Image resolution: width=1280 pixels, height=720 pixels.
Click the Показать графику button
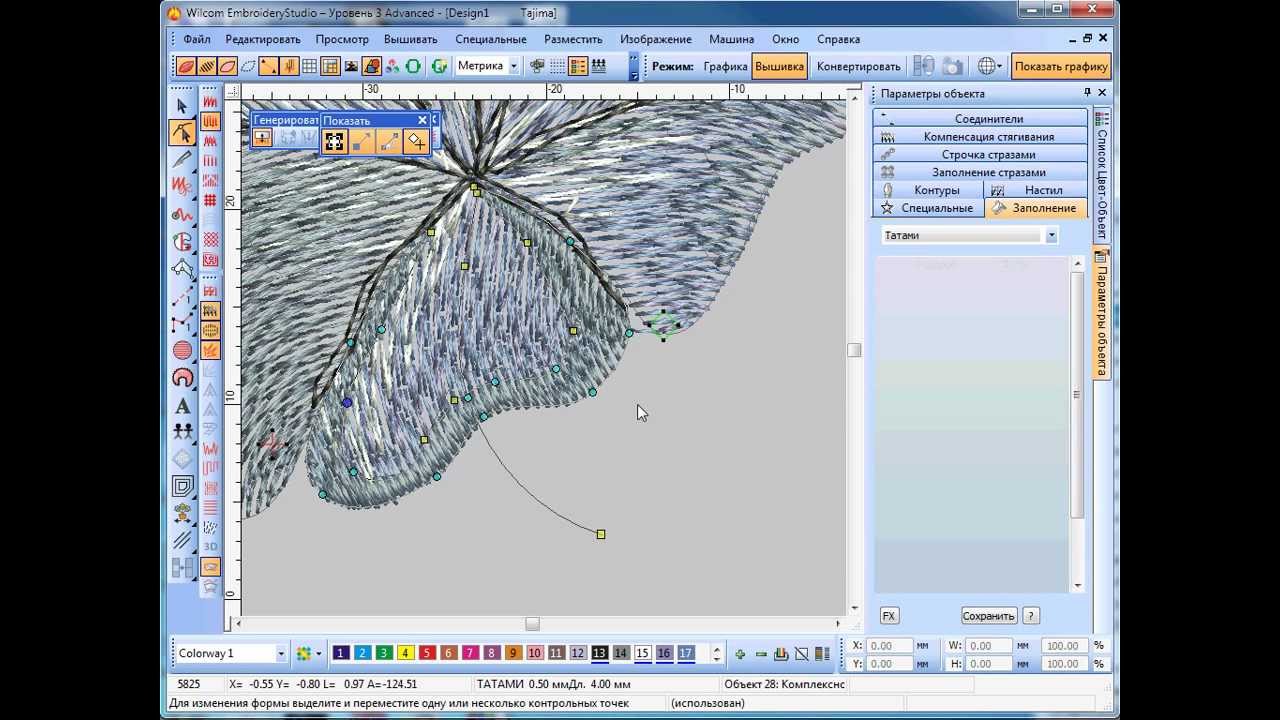(x=1061, y=67)
